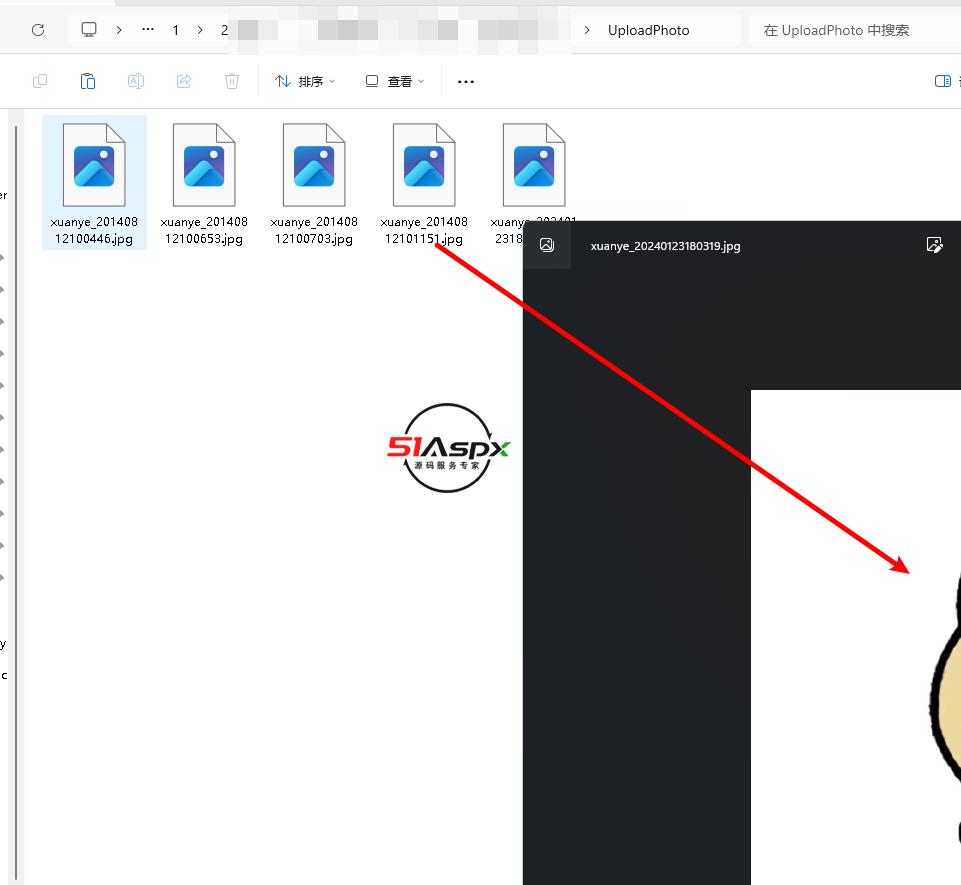Click the Copy toolbar icon
Screen dimensions: 961x885
(40, 81)
